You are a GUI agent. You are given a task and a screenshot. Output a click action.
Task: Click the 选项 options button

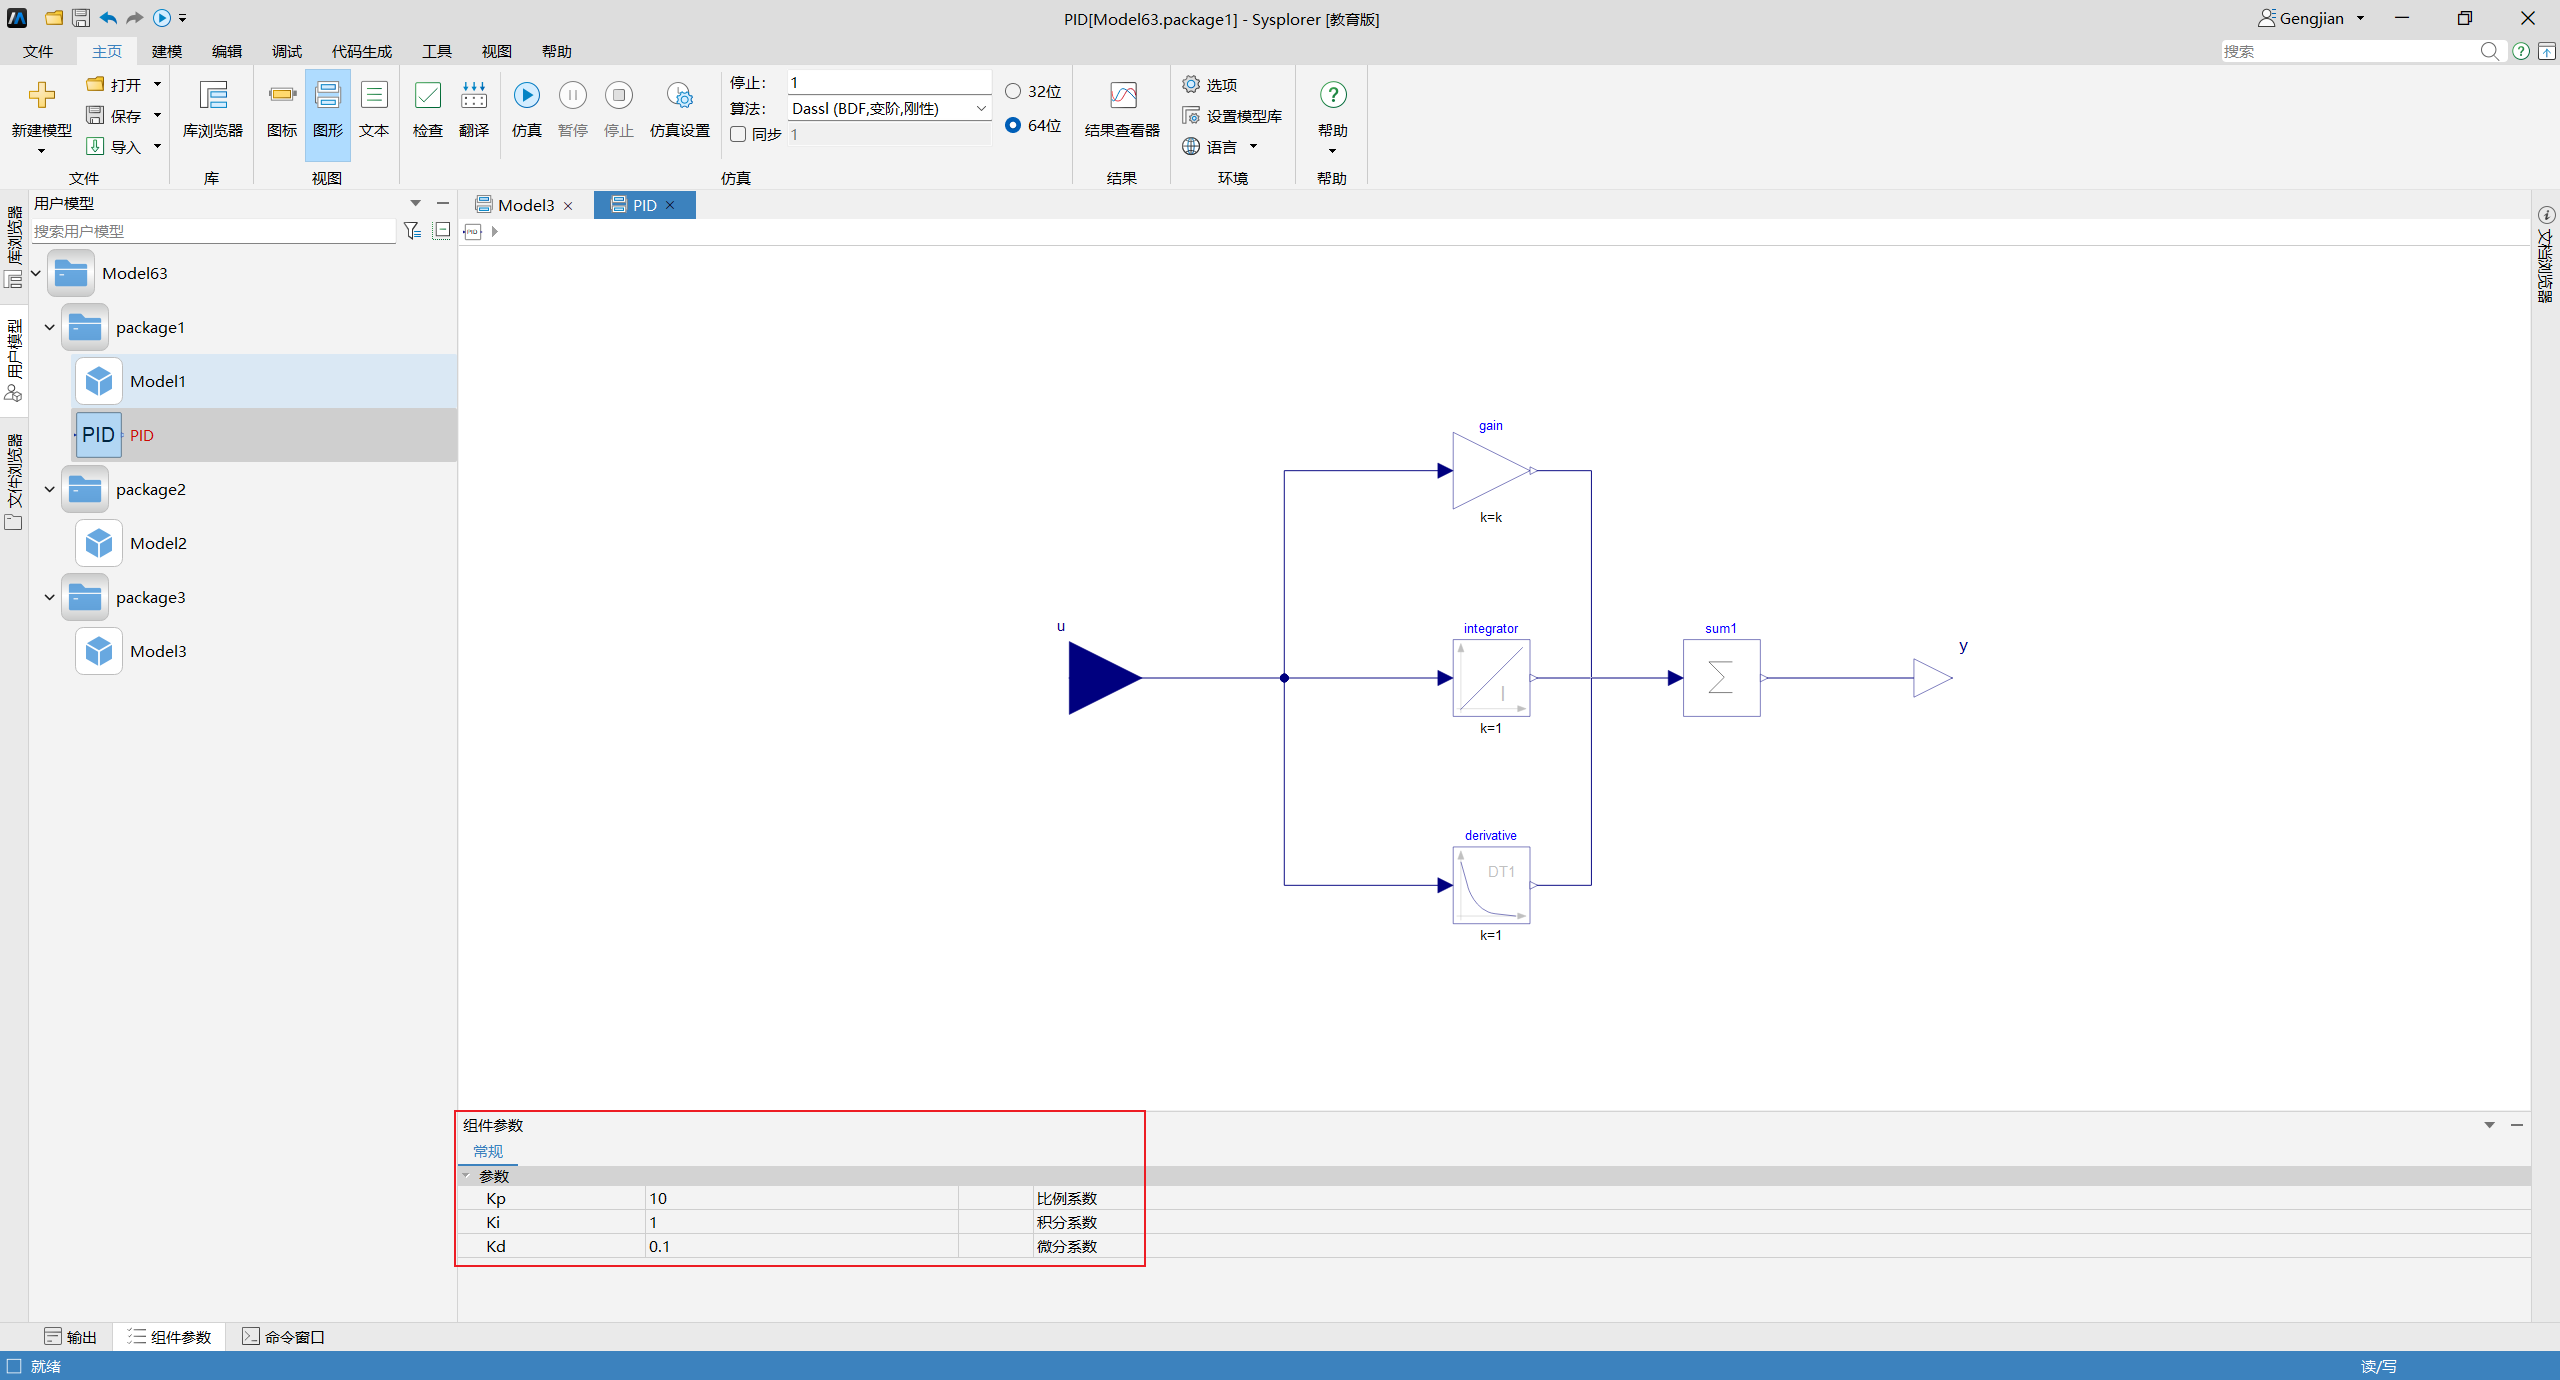(1210, 85)
